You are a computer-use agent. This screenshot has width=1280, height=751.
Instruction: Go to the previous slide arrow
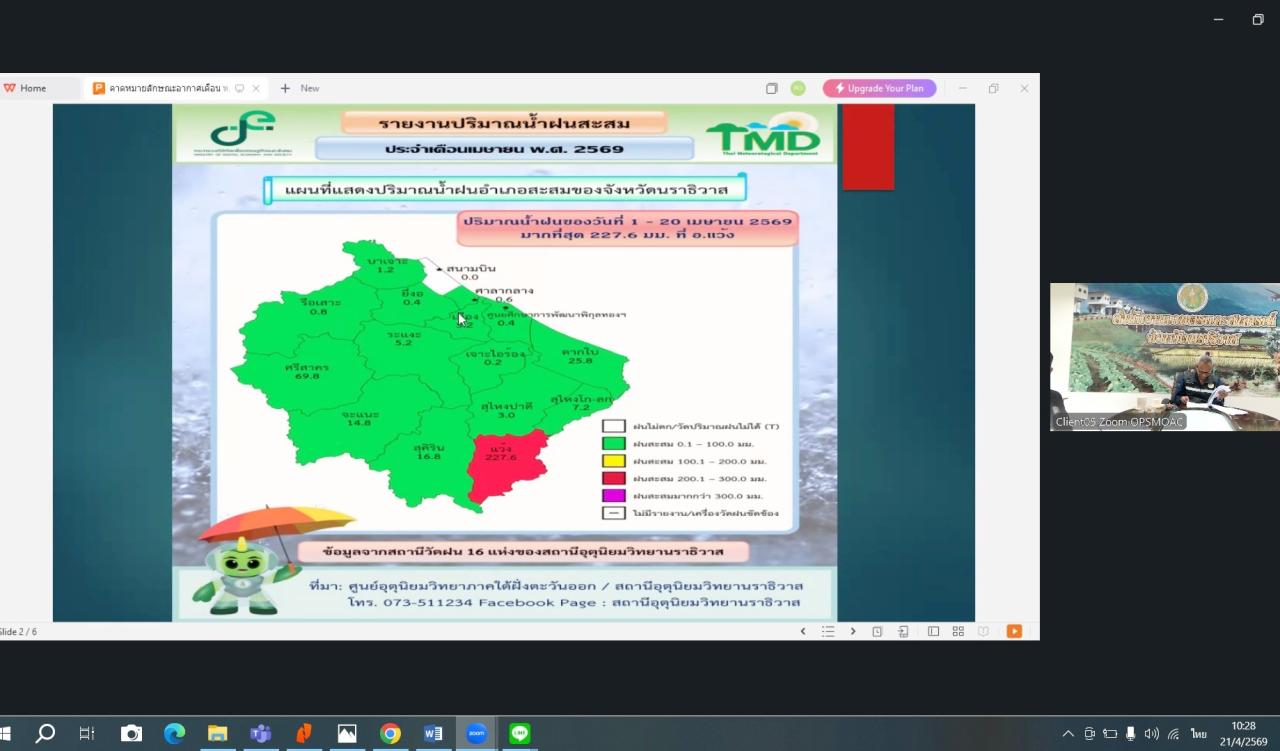pos(802,631)
